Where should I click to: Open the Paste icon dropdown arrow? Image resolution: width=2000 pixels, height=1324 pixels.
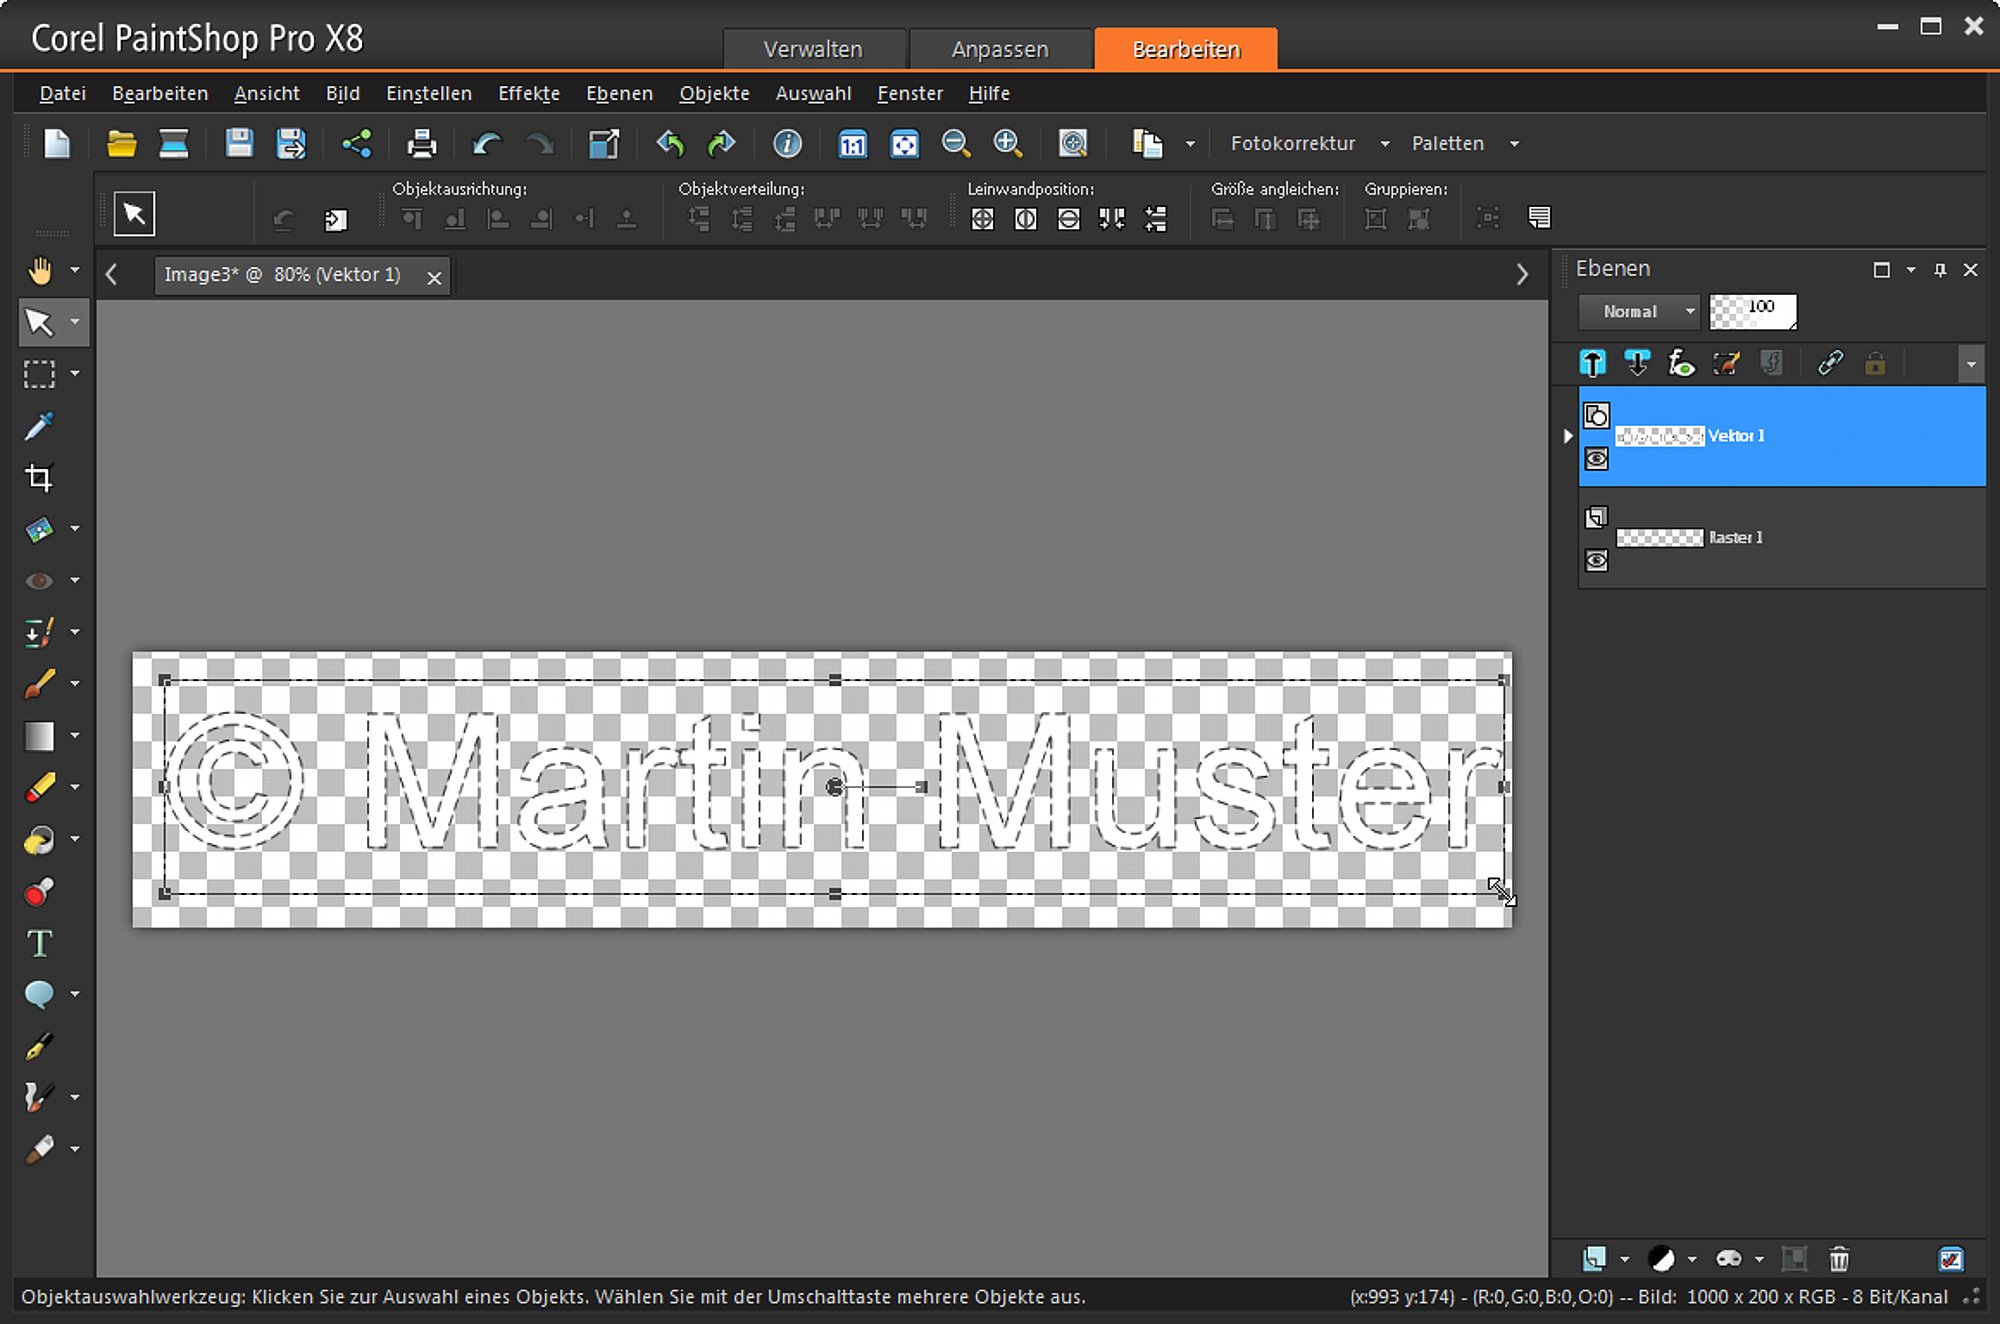pyautogui.click(x=1190, y=144)
